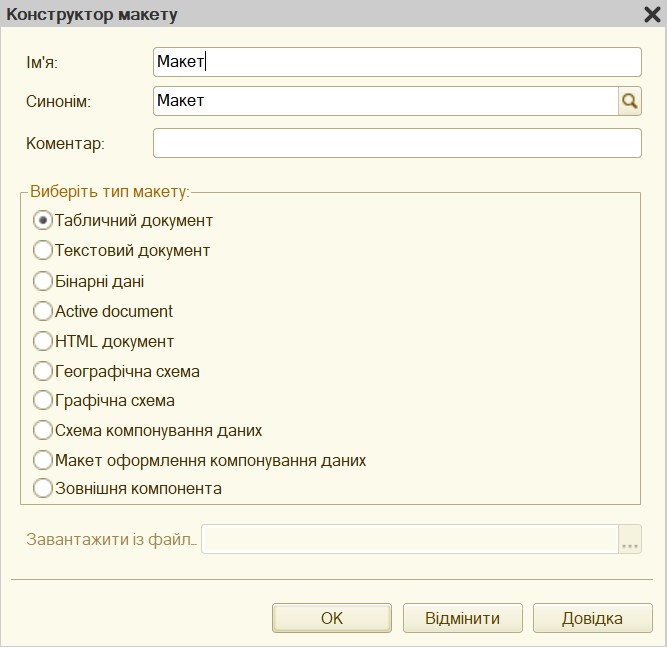
Task: Select Географічна схема option
Action: click(x=43, y=371)
